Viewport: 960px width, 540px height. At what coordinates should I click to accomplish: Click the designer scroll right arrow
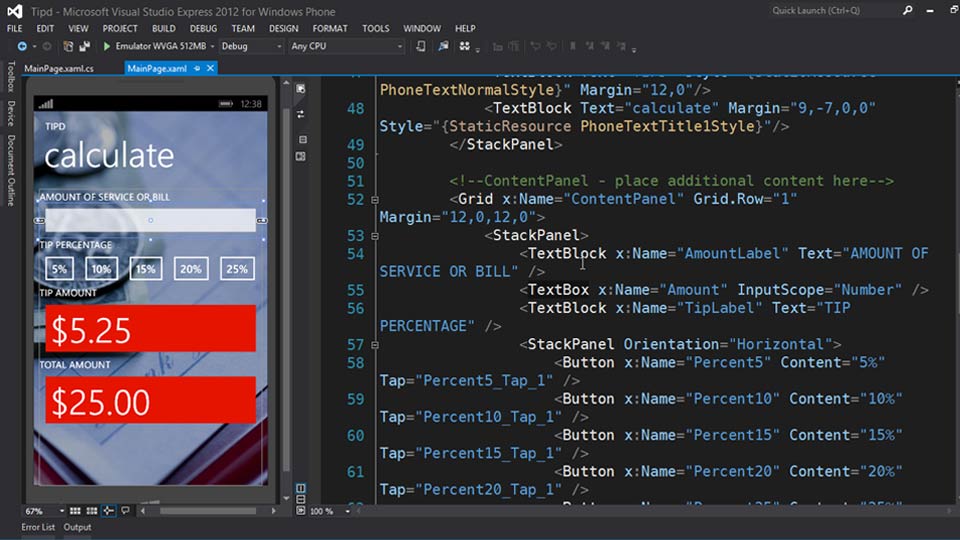pyautogui.click(x=273, y=511)
